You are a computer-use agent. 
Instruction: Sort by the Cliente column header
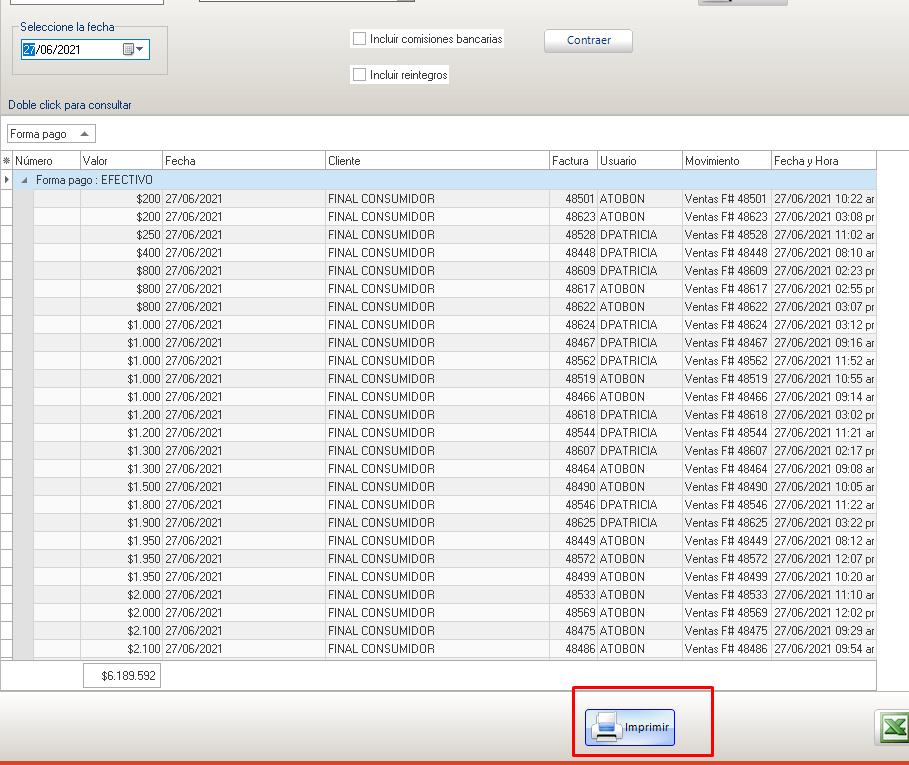coord(435,161)
